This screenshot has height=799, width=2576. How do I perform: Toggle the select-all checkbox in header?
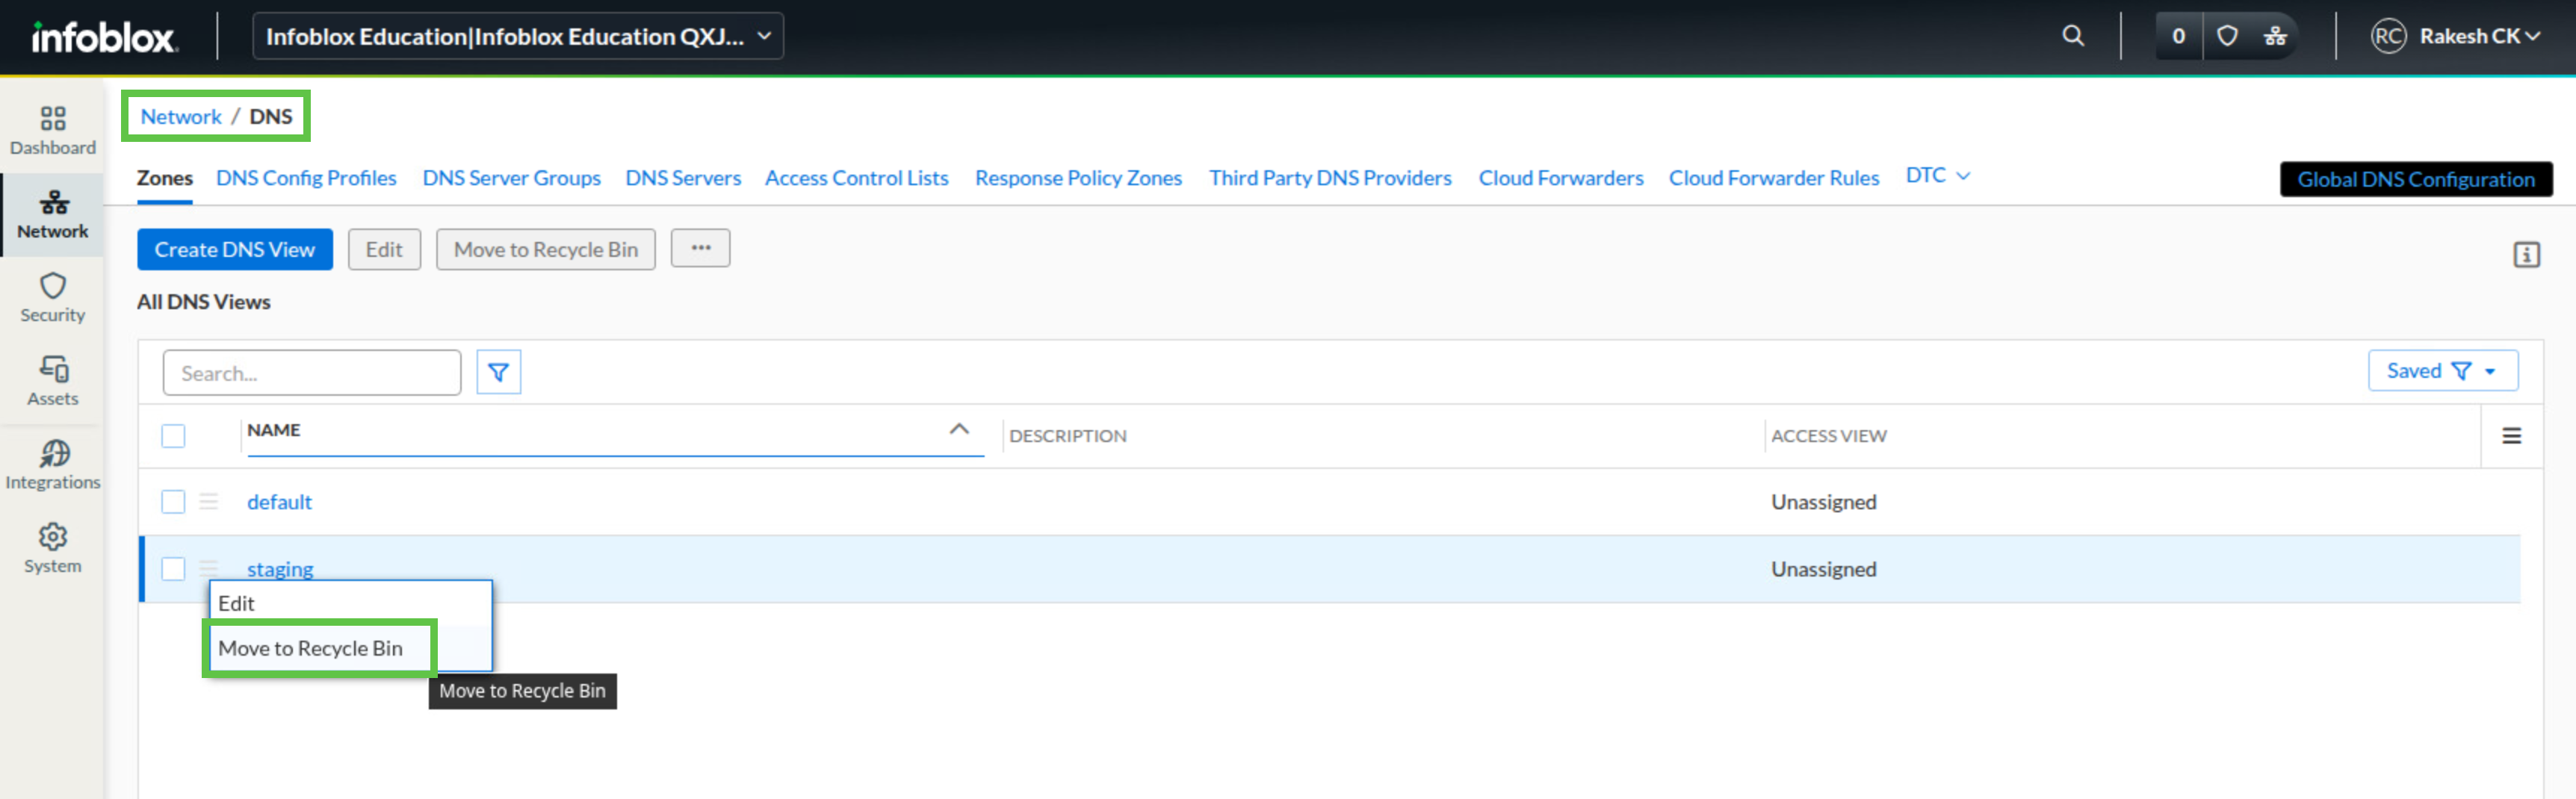[x=173, y=436]
